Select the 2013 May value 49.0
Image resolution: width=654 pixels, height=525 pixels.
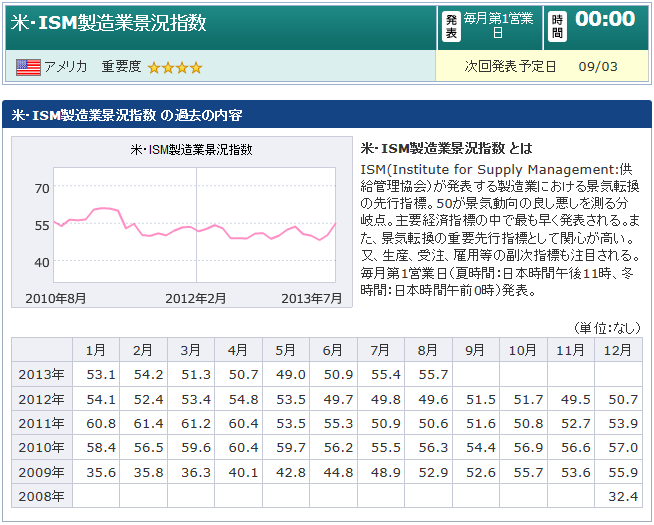pyautogui.click(x=290, y=374)
